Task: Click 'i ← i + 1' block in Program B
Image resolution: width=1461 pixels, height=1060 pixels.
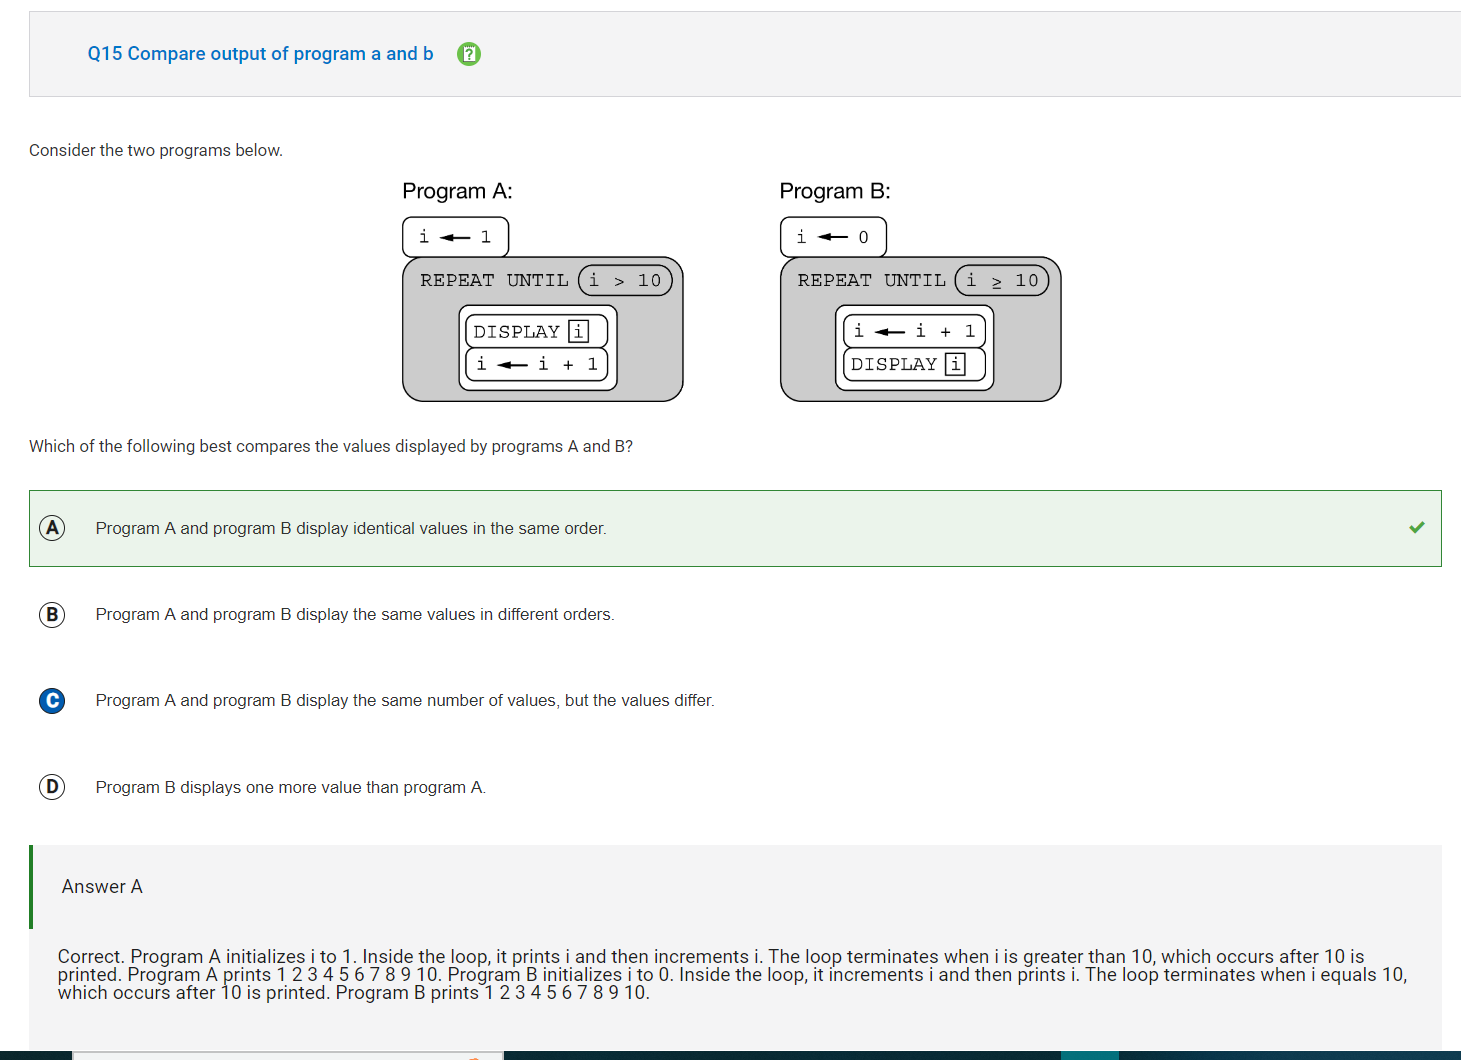Action: click(914, 331)
